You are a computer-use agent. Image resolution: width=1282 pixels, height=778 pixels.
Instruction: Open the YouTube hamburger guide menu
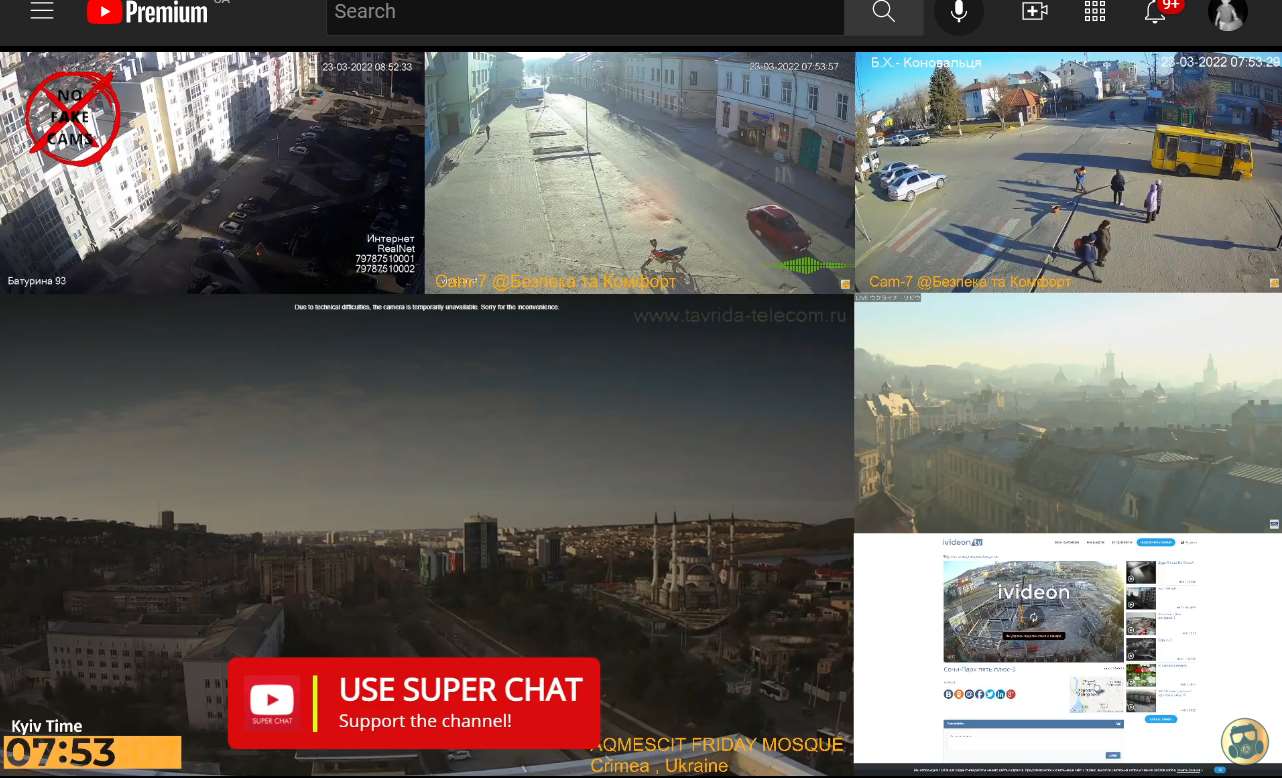[x=41, y=12]
